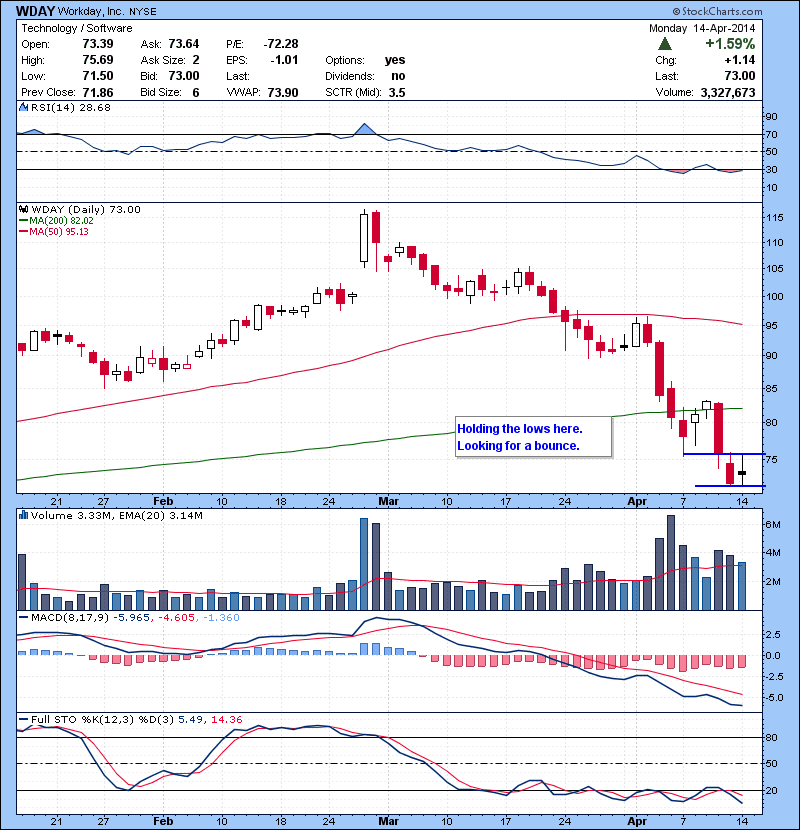Click the Bid price 73.00
The image size is (800, 830).
coord(184,76)
